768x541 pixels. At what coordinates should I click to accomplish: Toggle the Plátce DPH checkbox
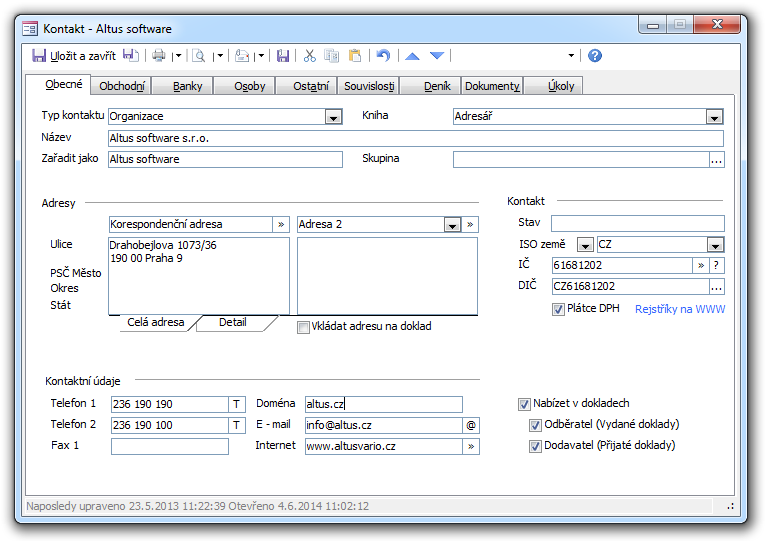tap(558, 309)
